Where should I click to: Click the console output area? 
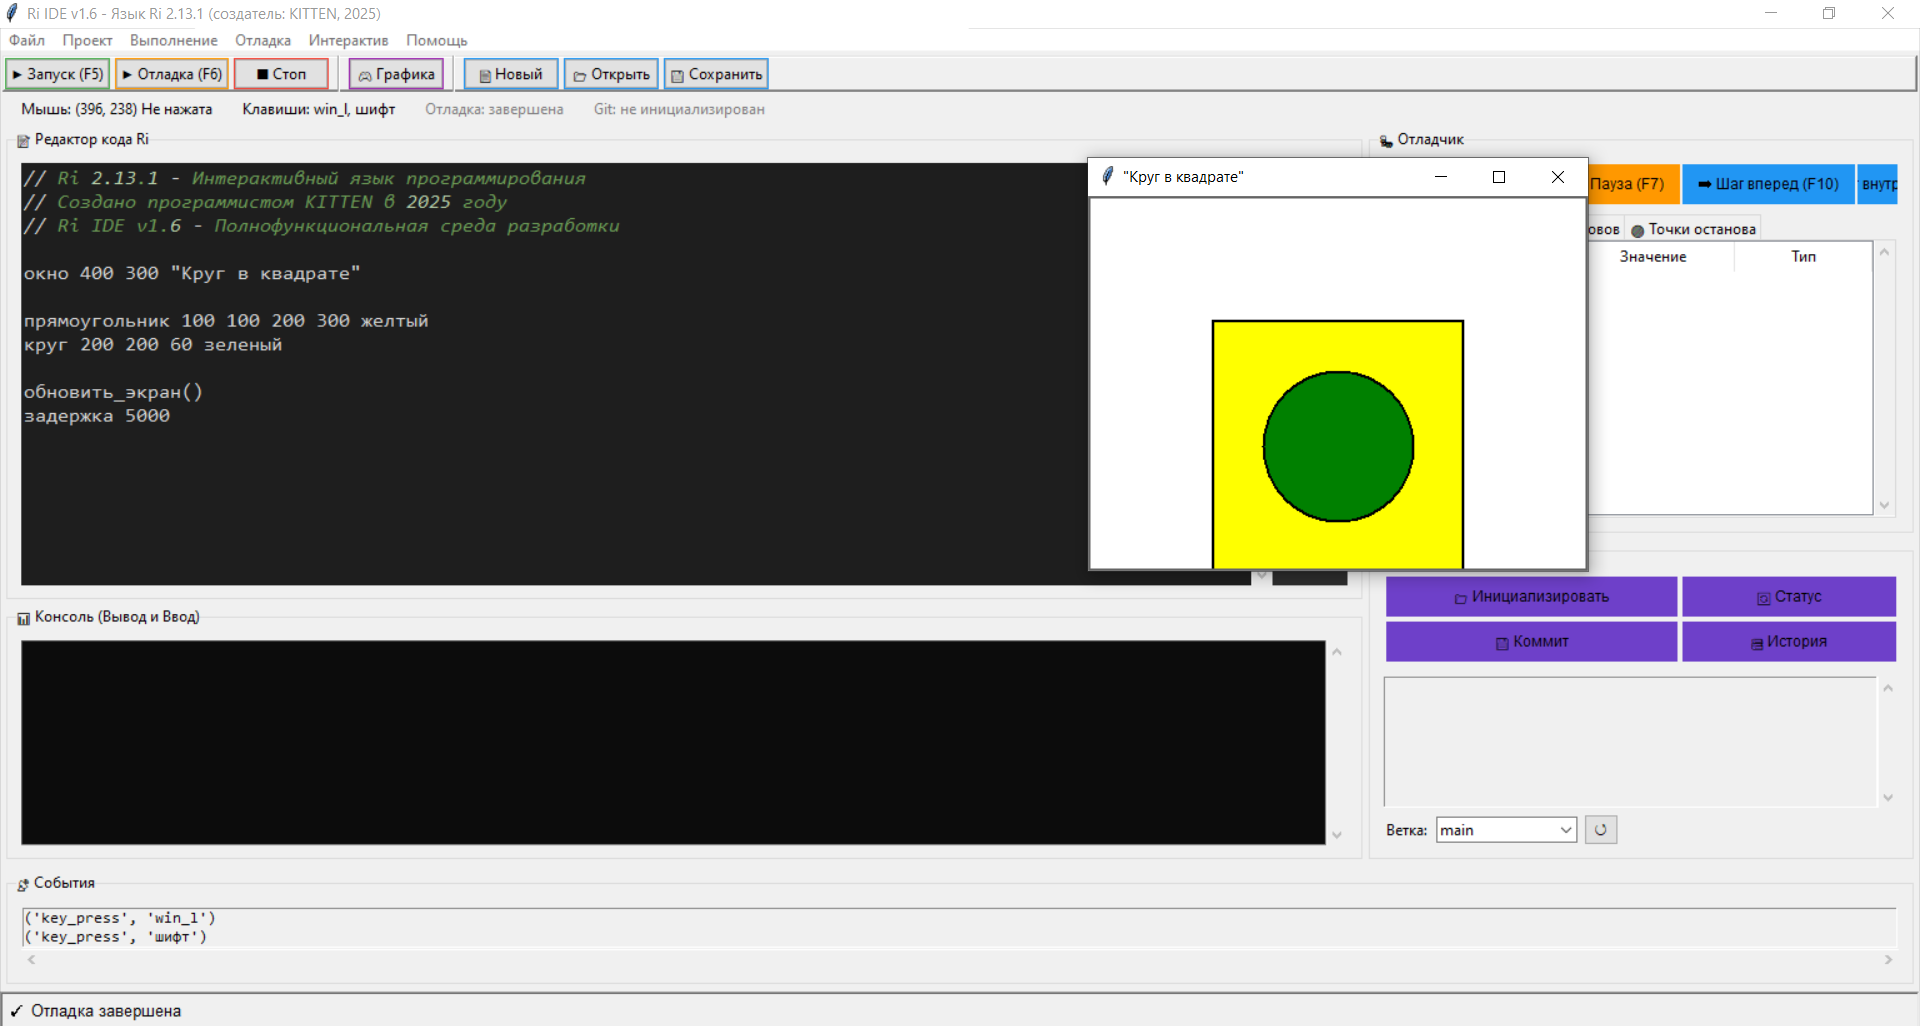pyautogui.click(x=673, y=742)
